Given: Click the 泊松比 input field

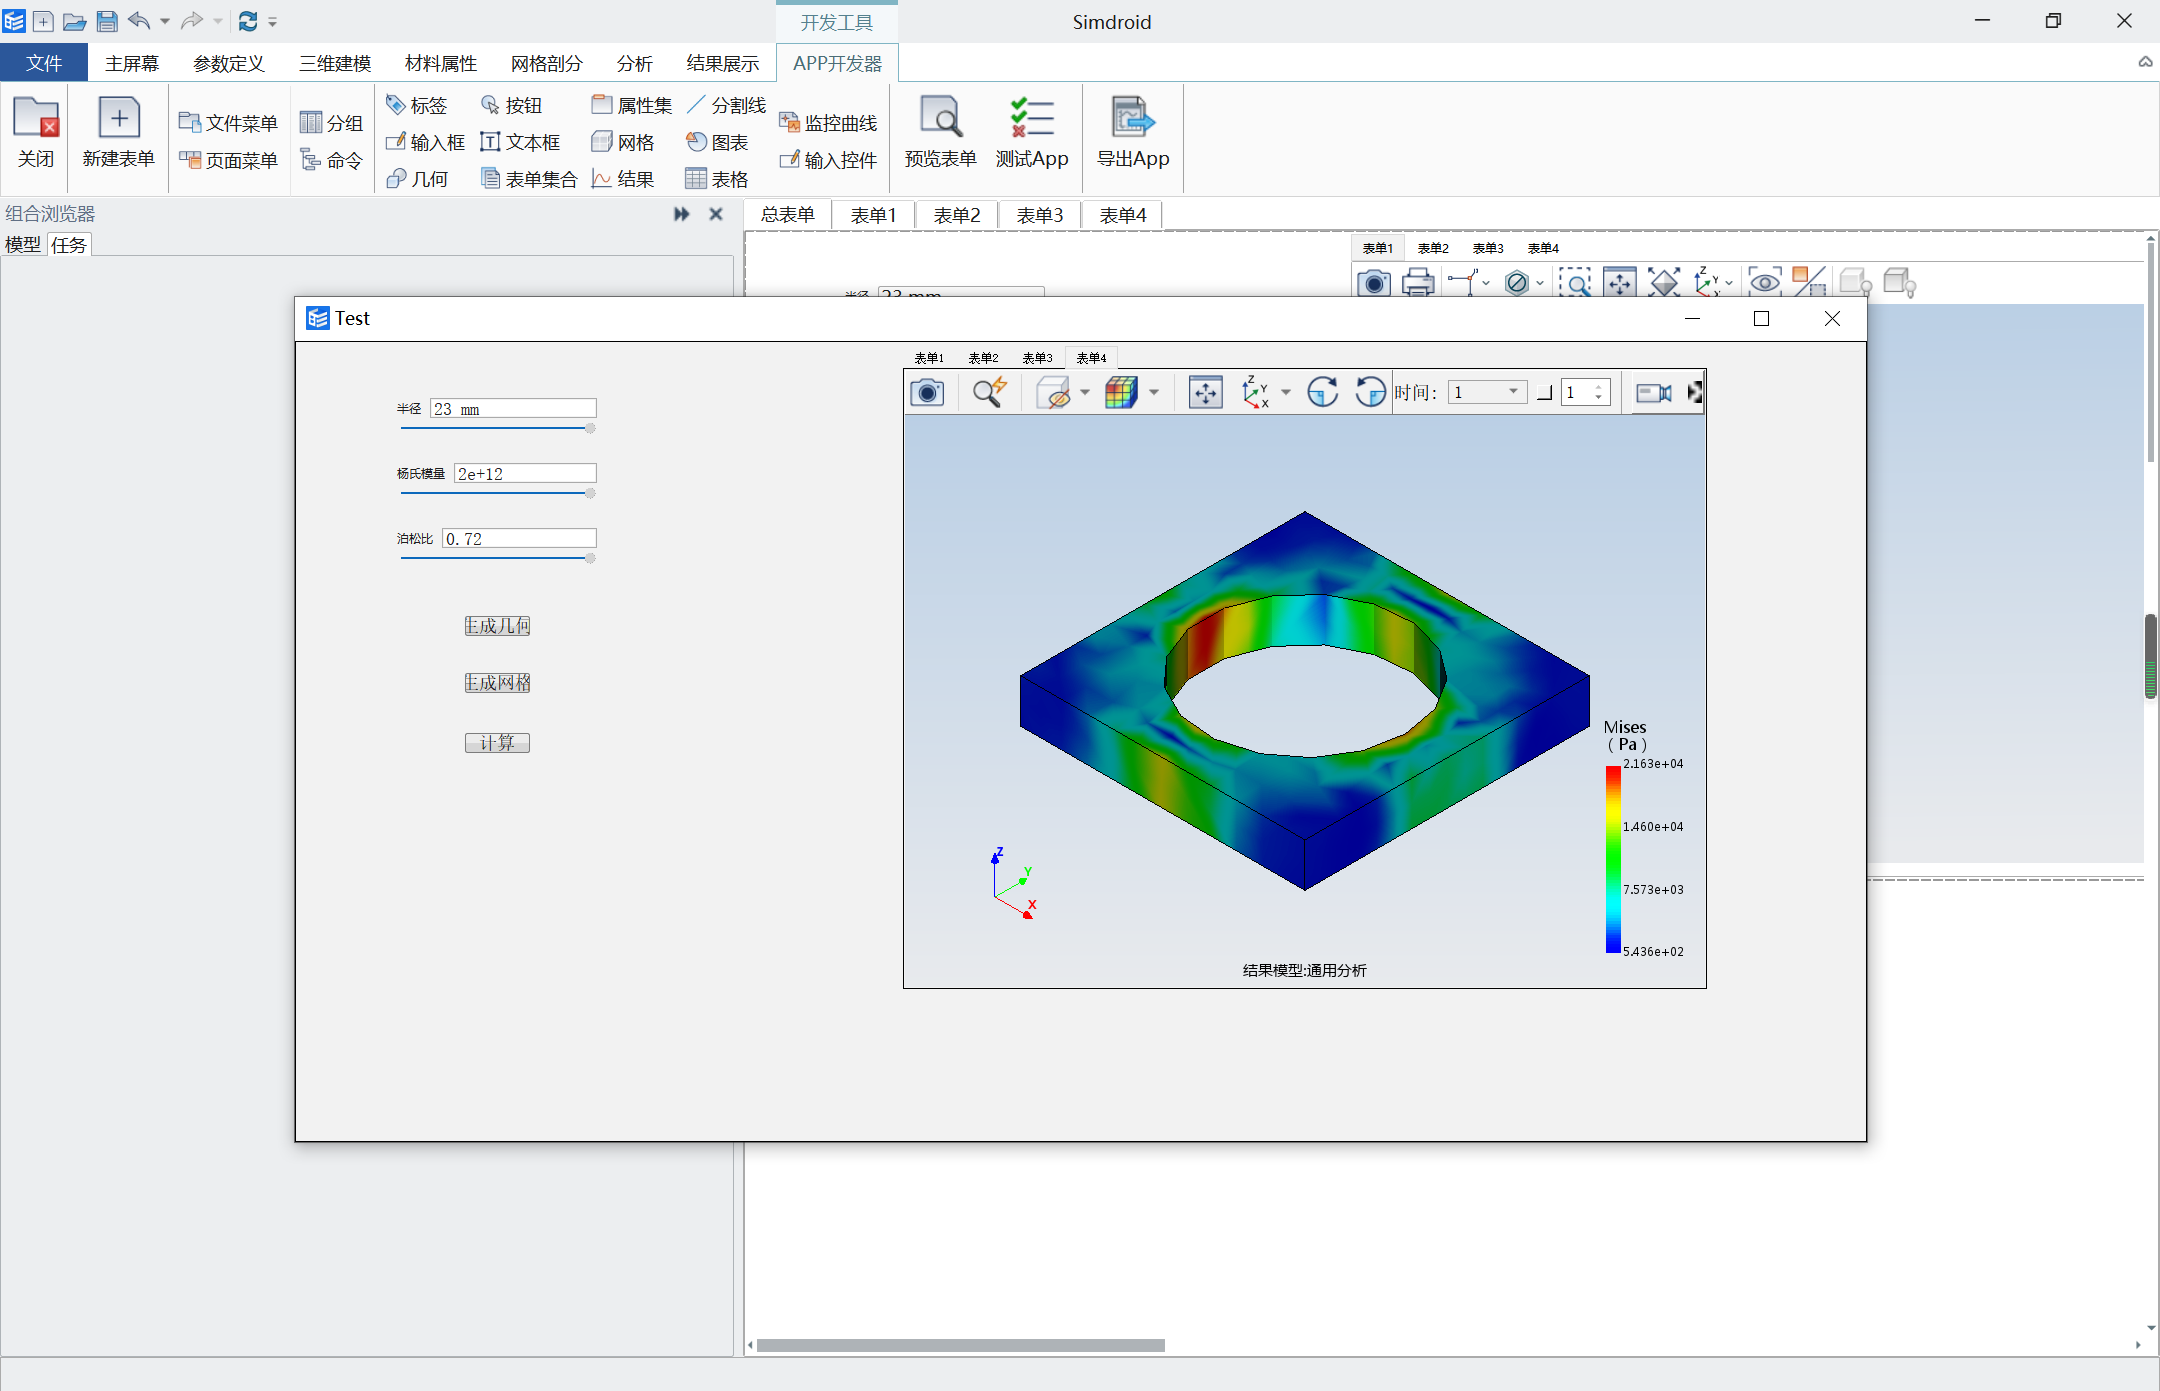Looking at the screenshot, I should [519, 538].
